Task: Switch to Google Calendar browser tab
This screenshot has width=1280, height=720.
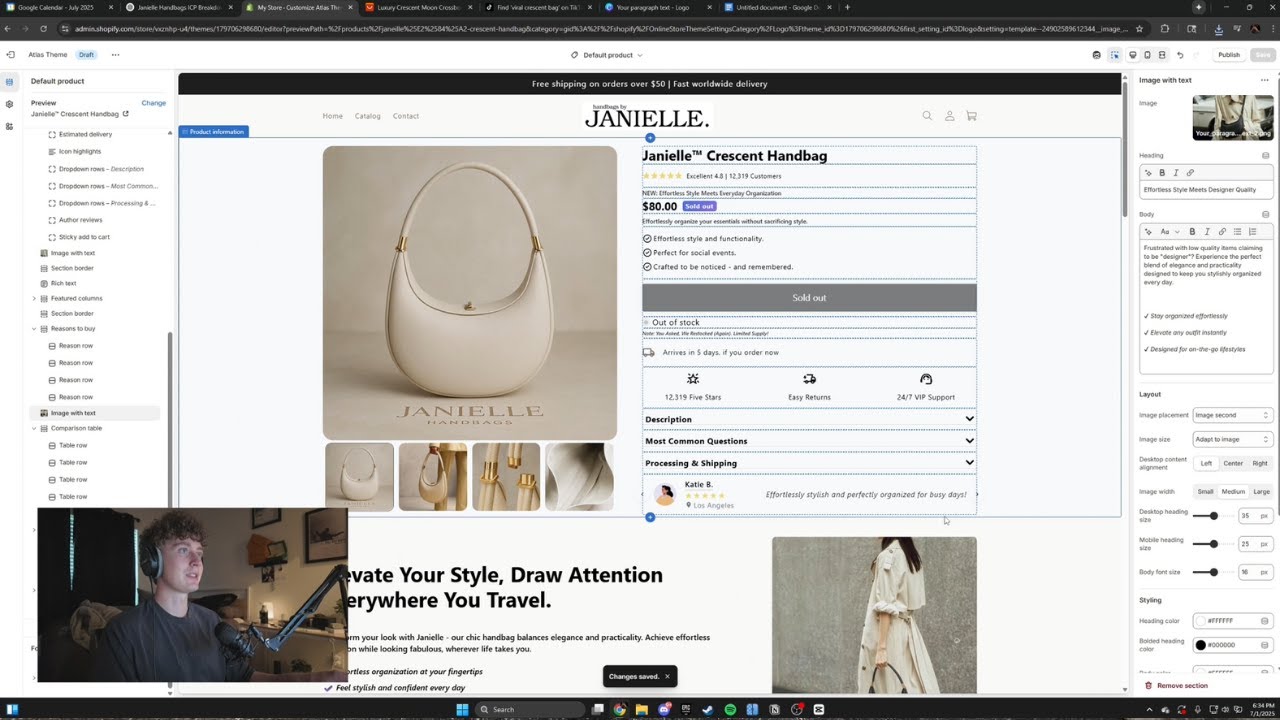Action: [x=58, y=7]
